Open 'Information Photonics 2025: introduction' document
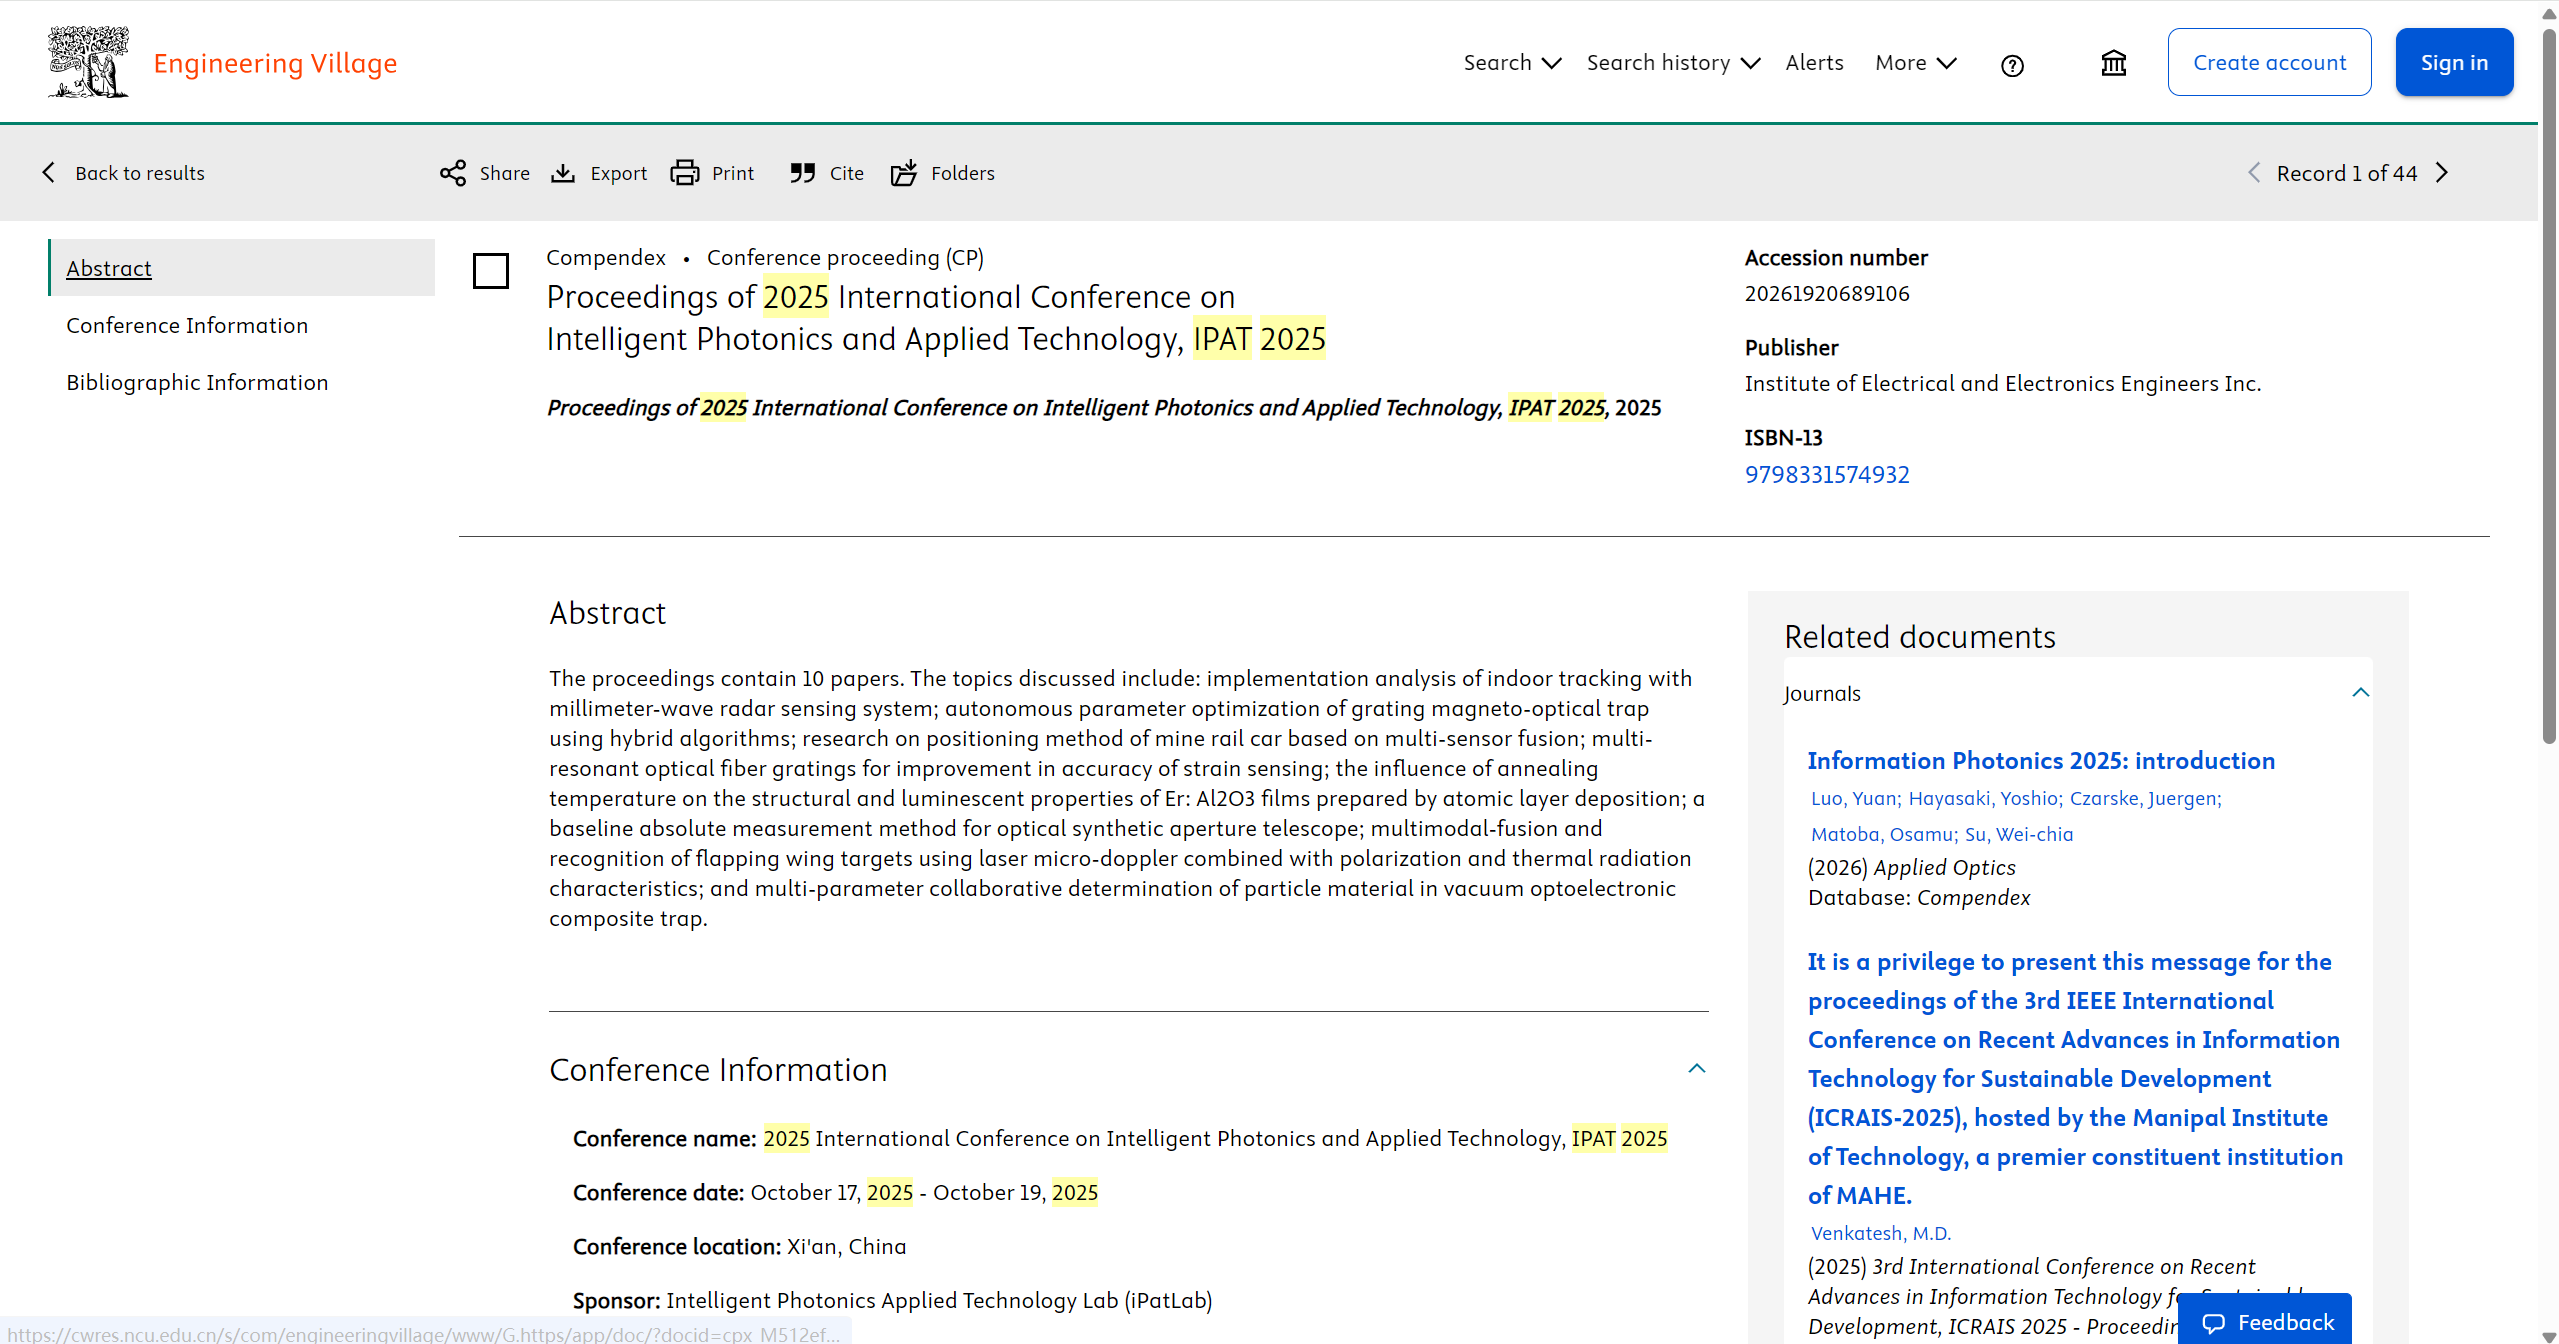This screenshot has width=2559, height=1344. (x=2041, y=761)
